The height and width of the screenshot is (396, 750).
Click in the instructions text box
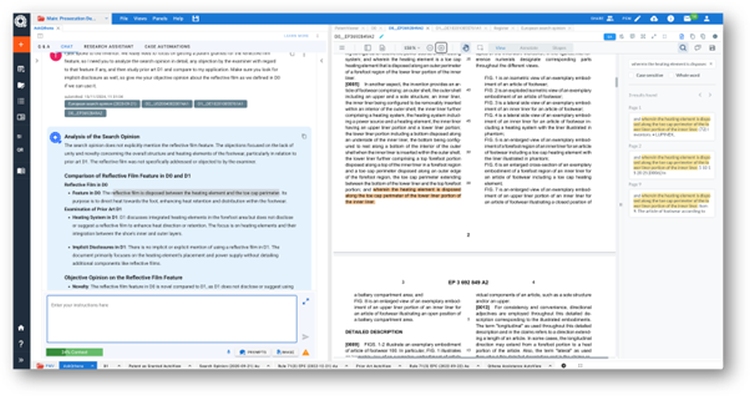172,319
